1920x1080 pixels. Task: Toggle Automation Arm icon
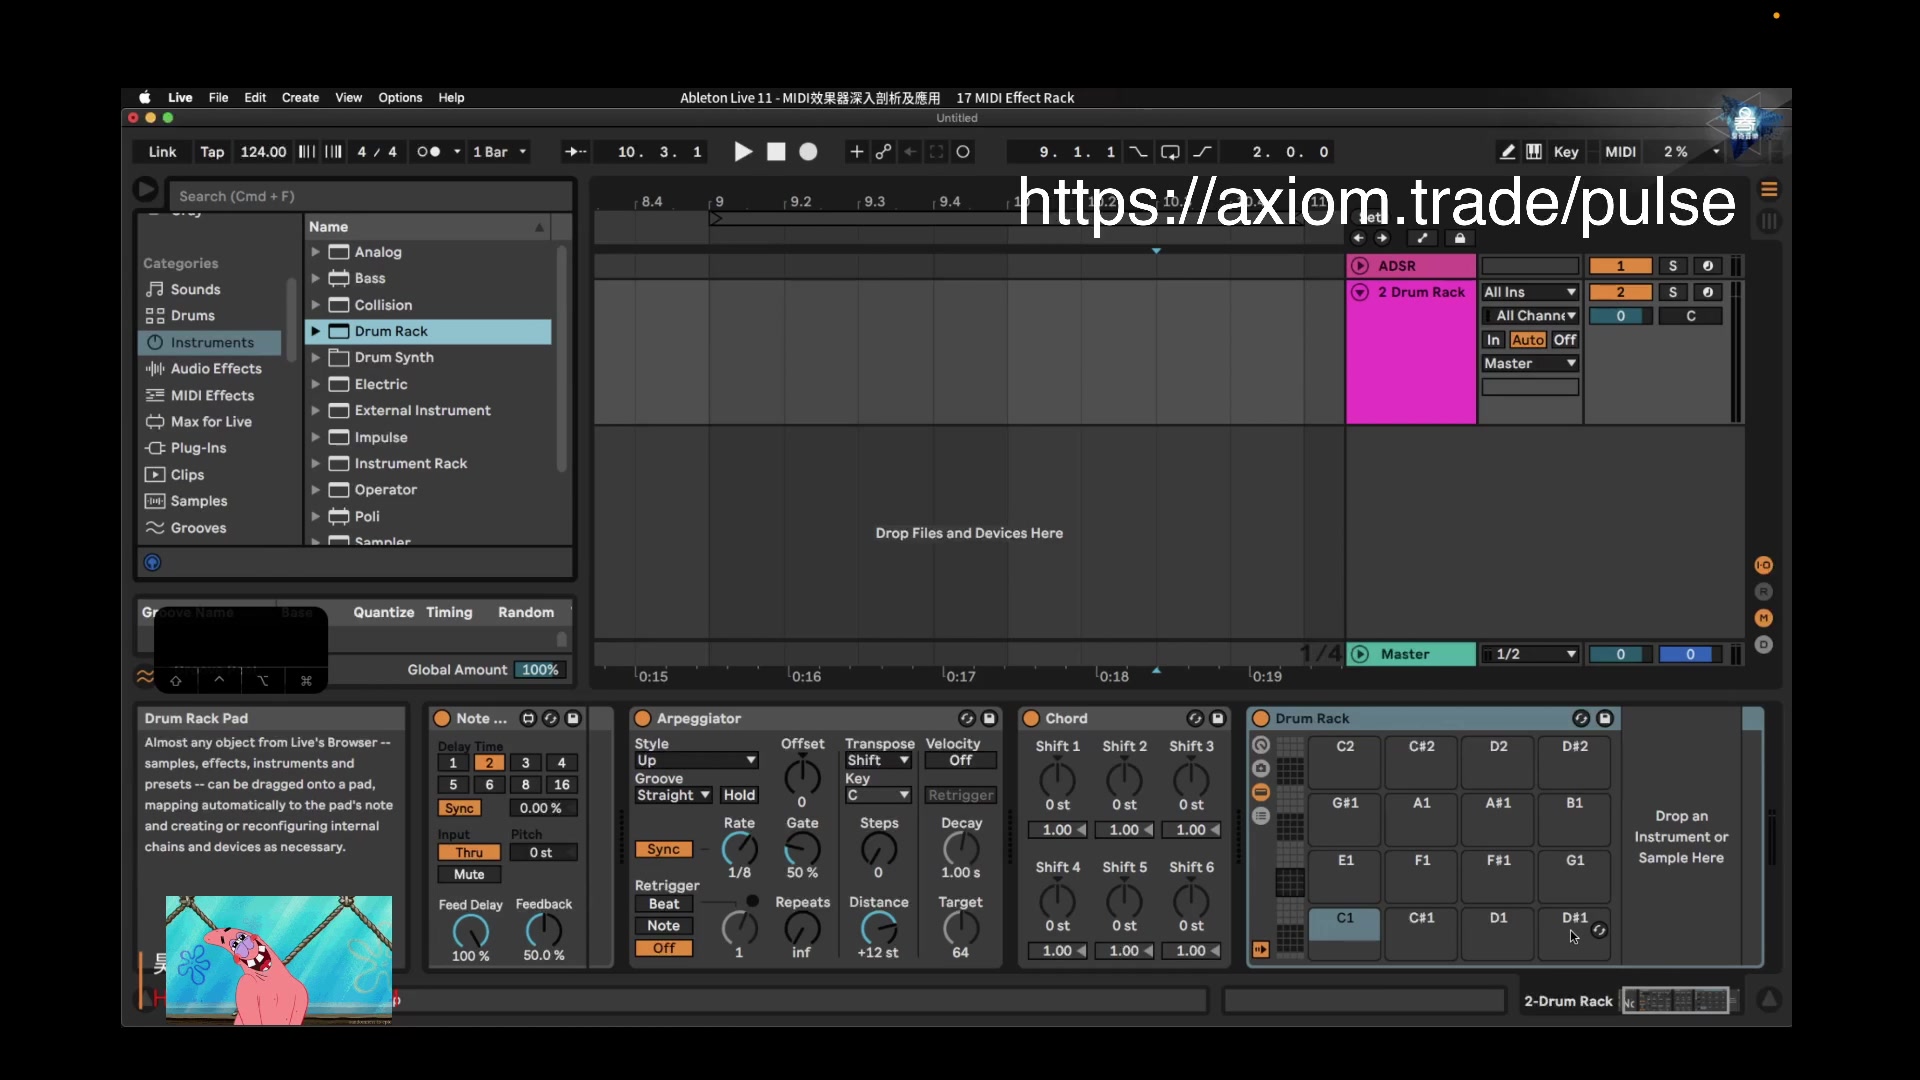coord(884,152)
